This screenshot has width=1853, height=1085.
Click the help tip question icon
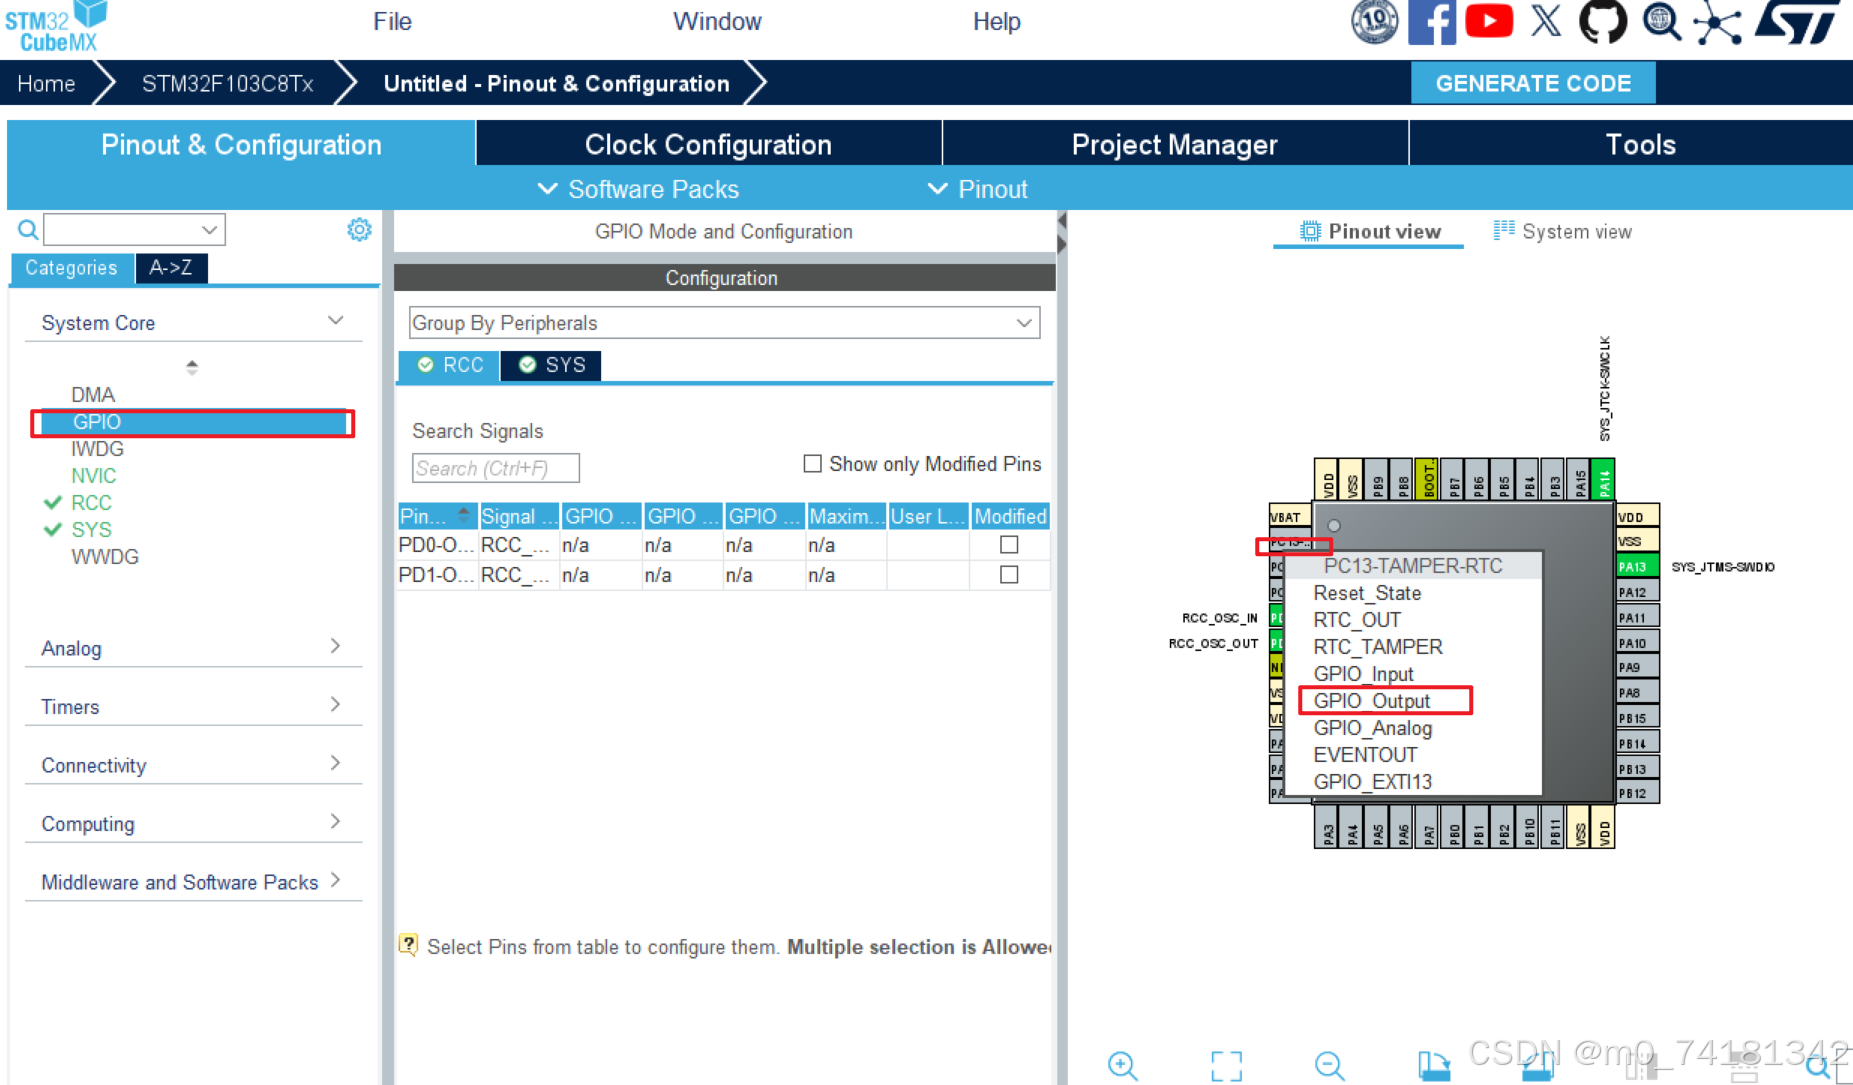coord(408,945)
